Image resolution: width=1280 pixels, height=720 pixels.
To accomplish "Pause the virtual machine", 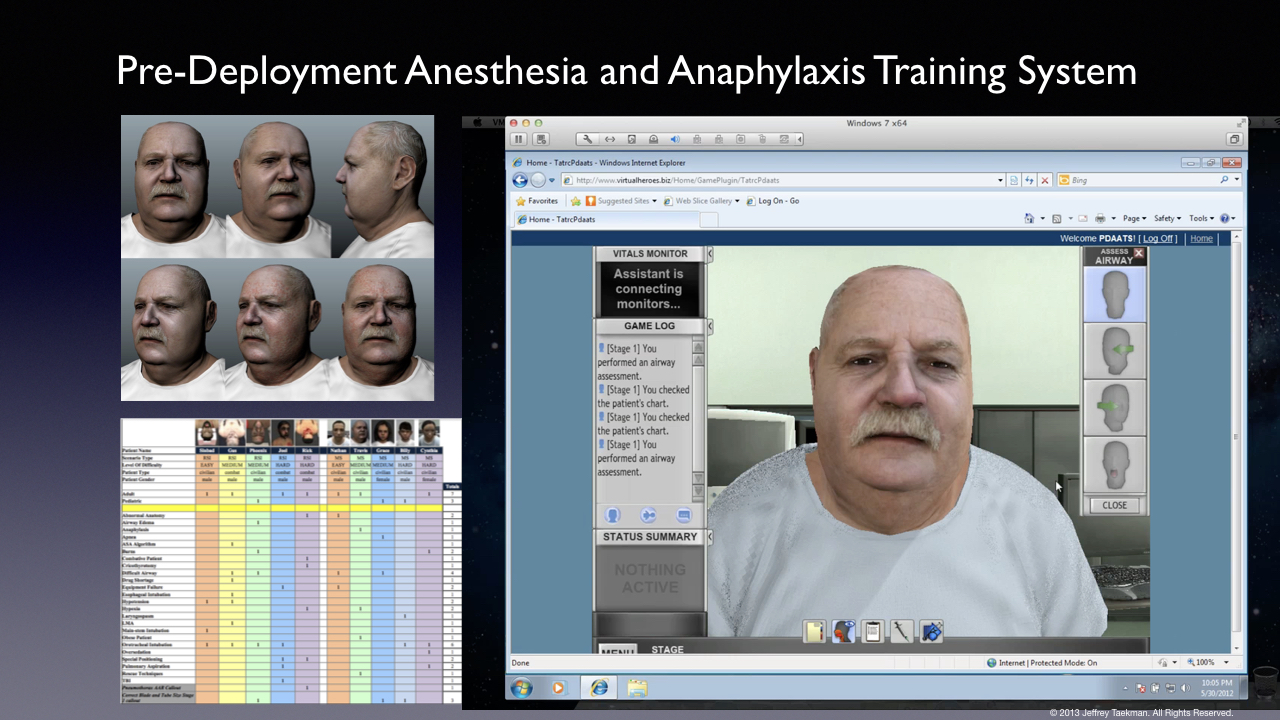I will click(519, 139).
